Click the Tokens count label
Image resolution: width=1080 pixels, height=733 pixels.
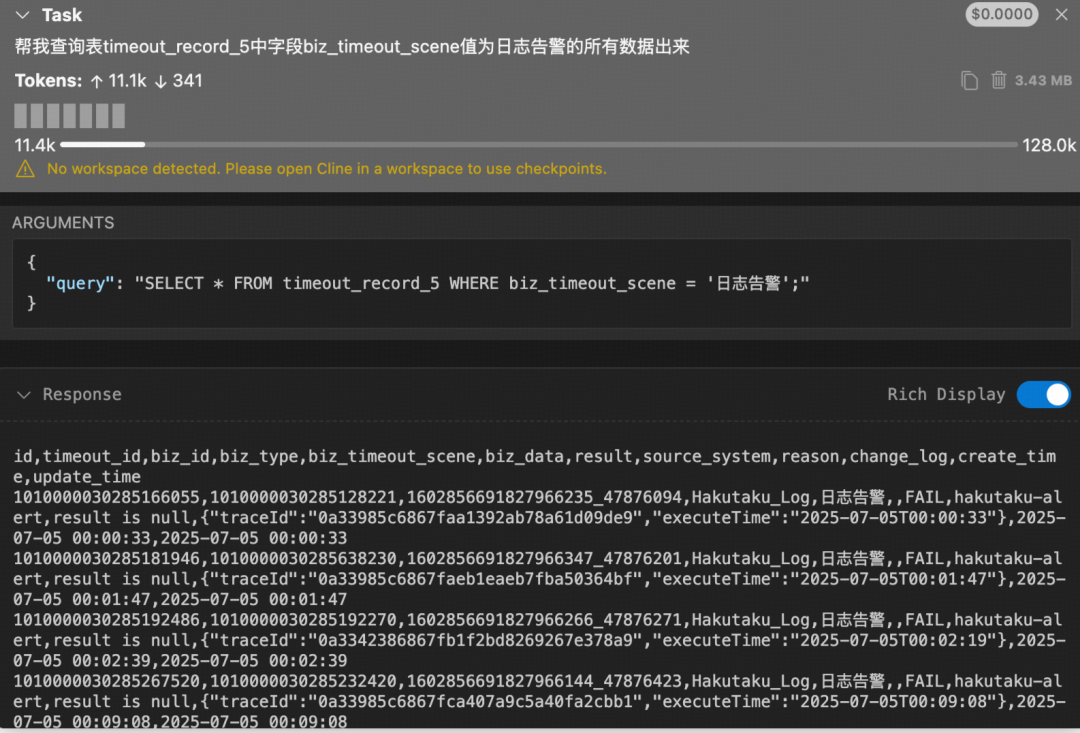[109, 81]
